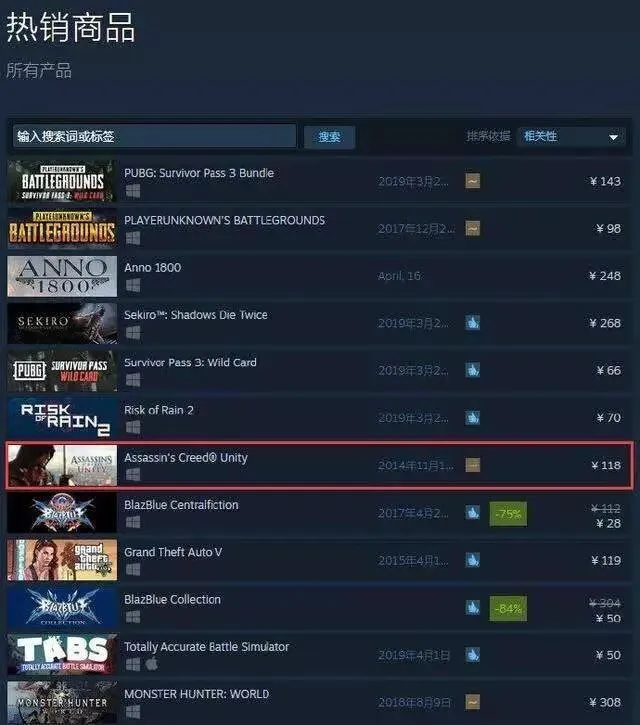Click Sekiro's blue thumbs-up review icon
Viewport: 640px width, 725px height.
pyautogui.click(x=472, y=322)
